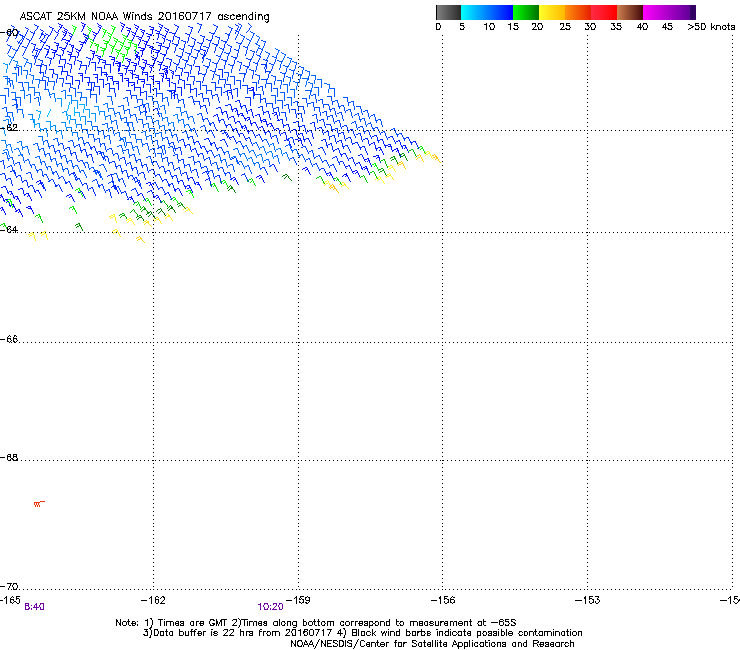Screen dimensions: 740x650
Task: Click the -62 latitude axis label
Action: click(x=9, y=128)
